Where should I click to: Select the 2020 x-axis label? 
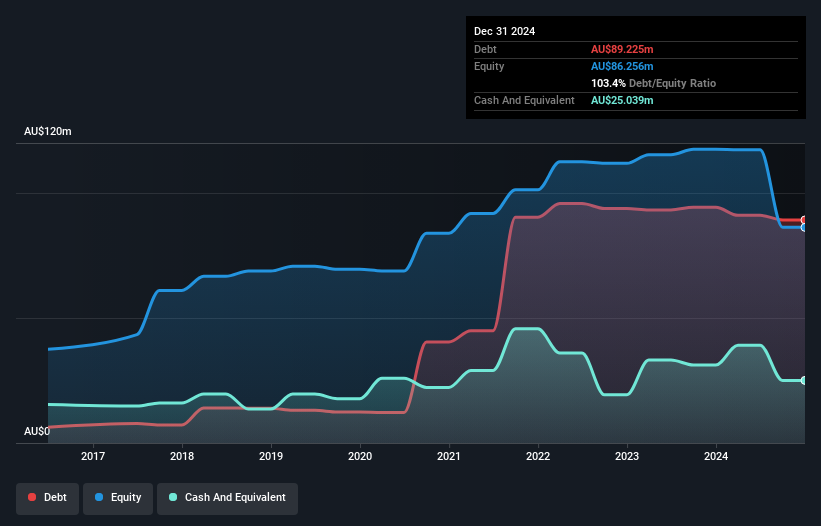(360, 456)
